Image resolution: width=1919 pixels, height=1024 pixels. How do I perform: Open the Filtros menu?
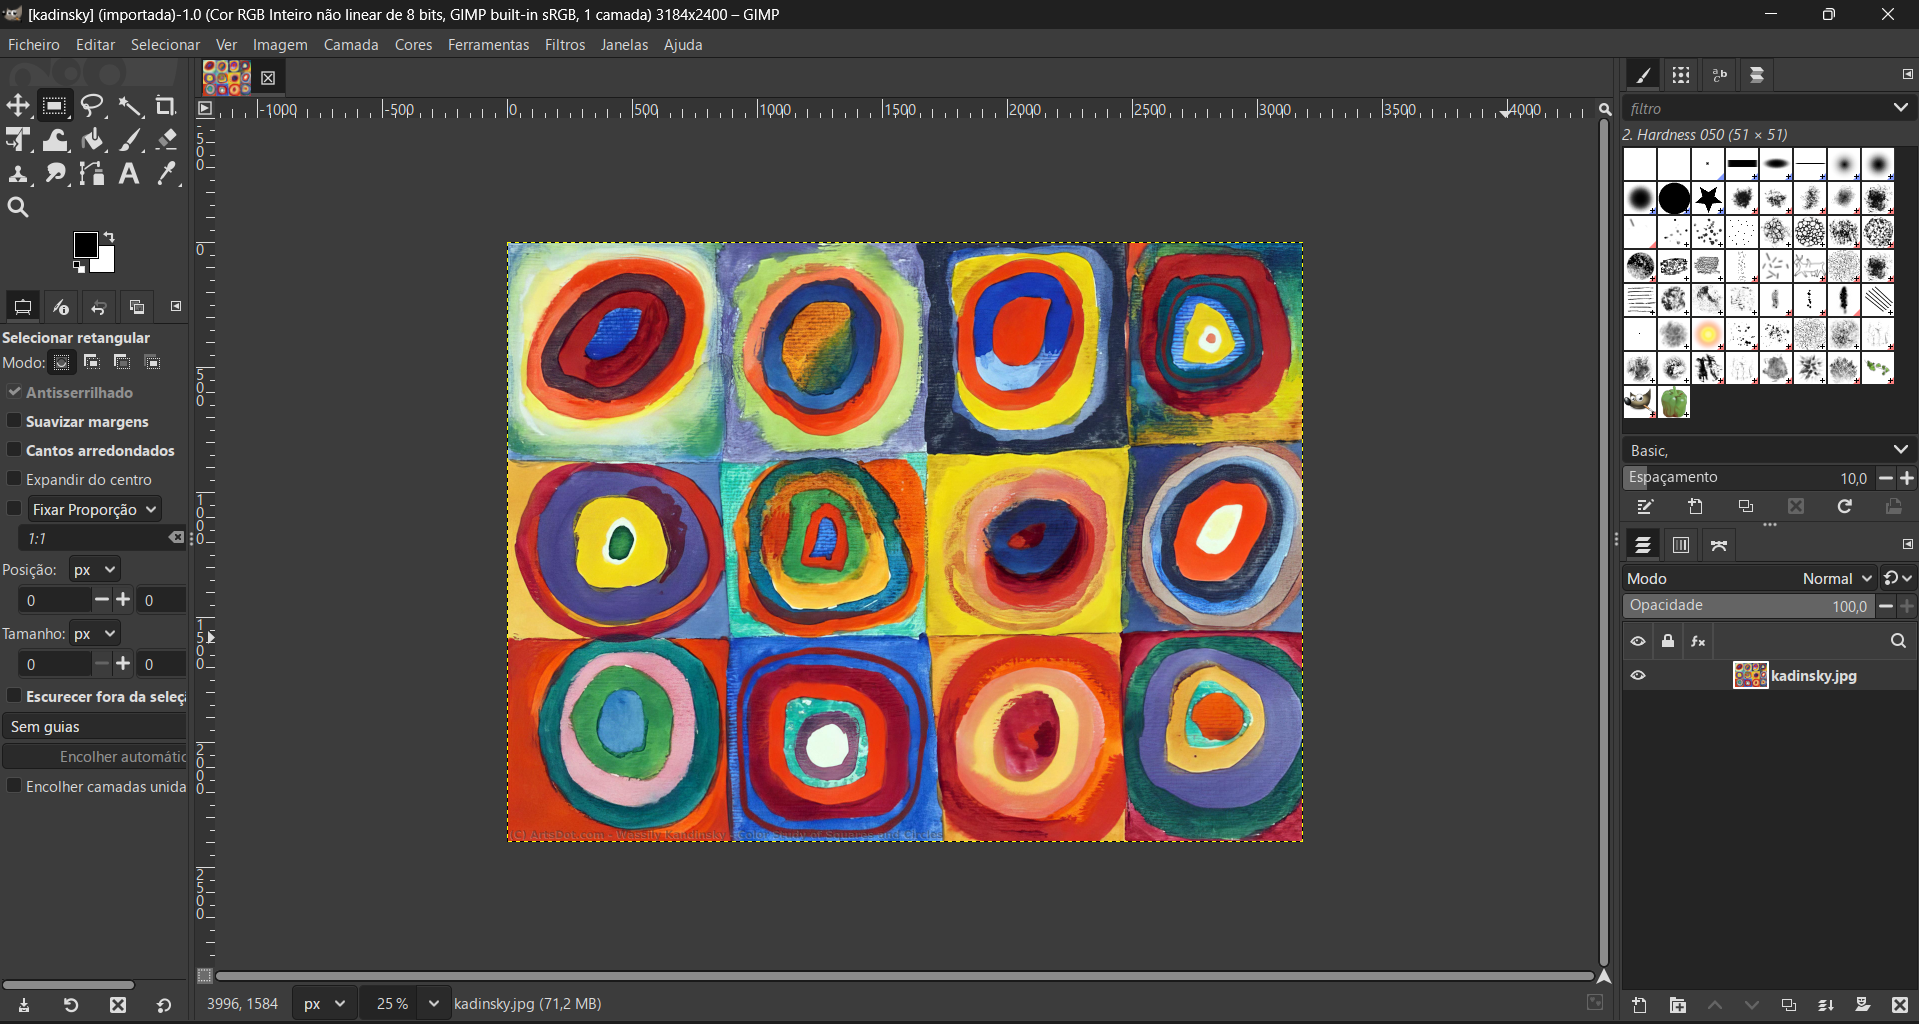pyautogui.click(x=564, y=45)
